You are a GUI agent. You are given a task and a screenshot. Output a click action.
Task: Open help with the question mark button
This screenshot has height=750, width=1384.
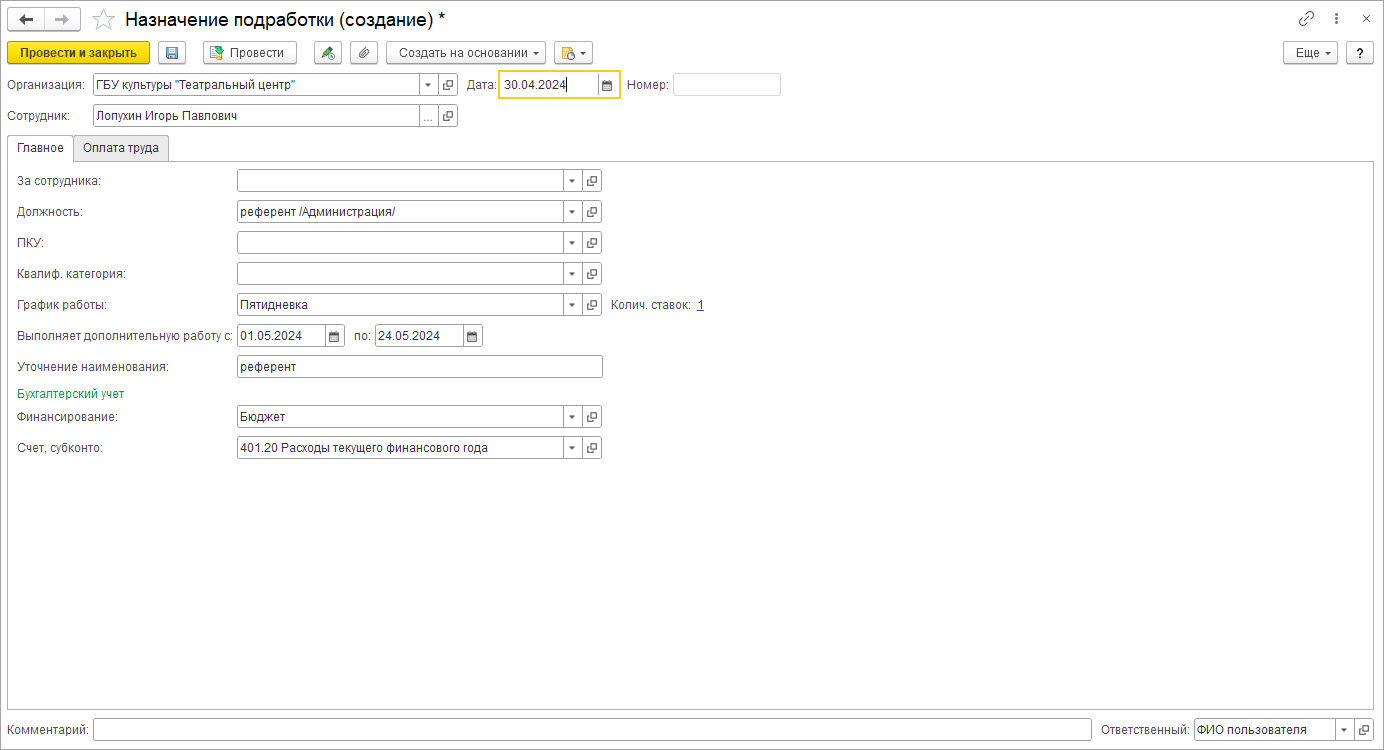click(x=1360, y=53)
